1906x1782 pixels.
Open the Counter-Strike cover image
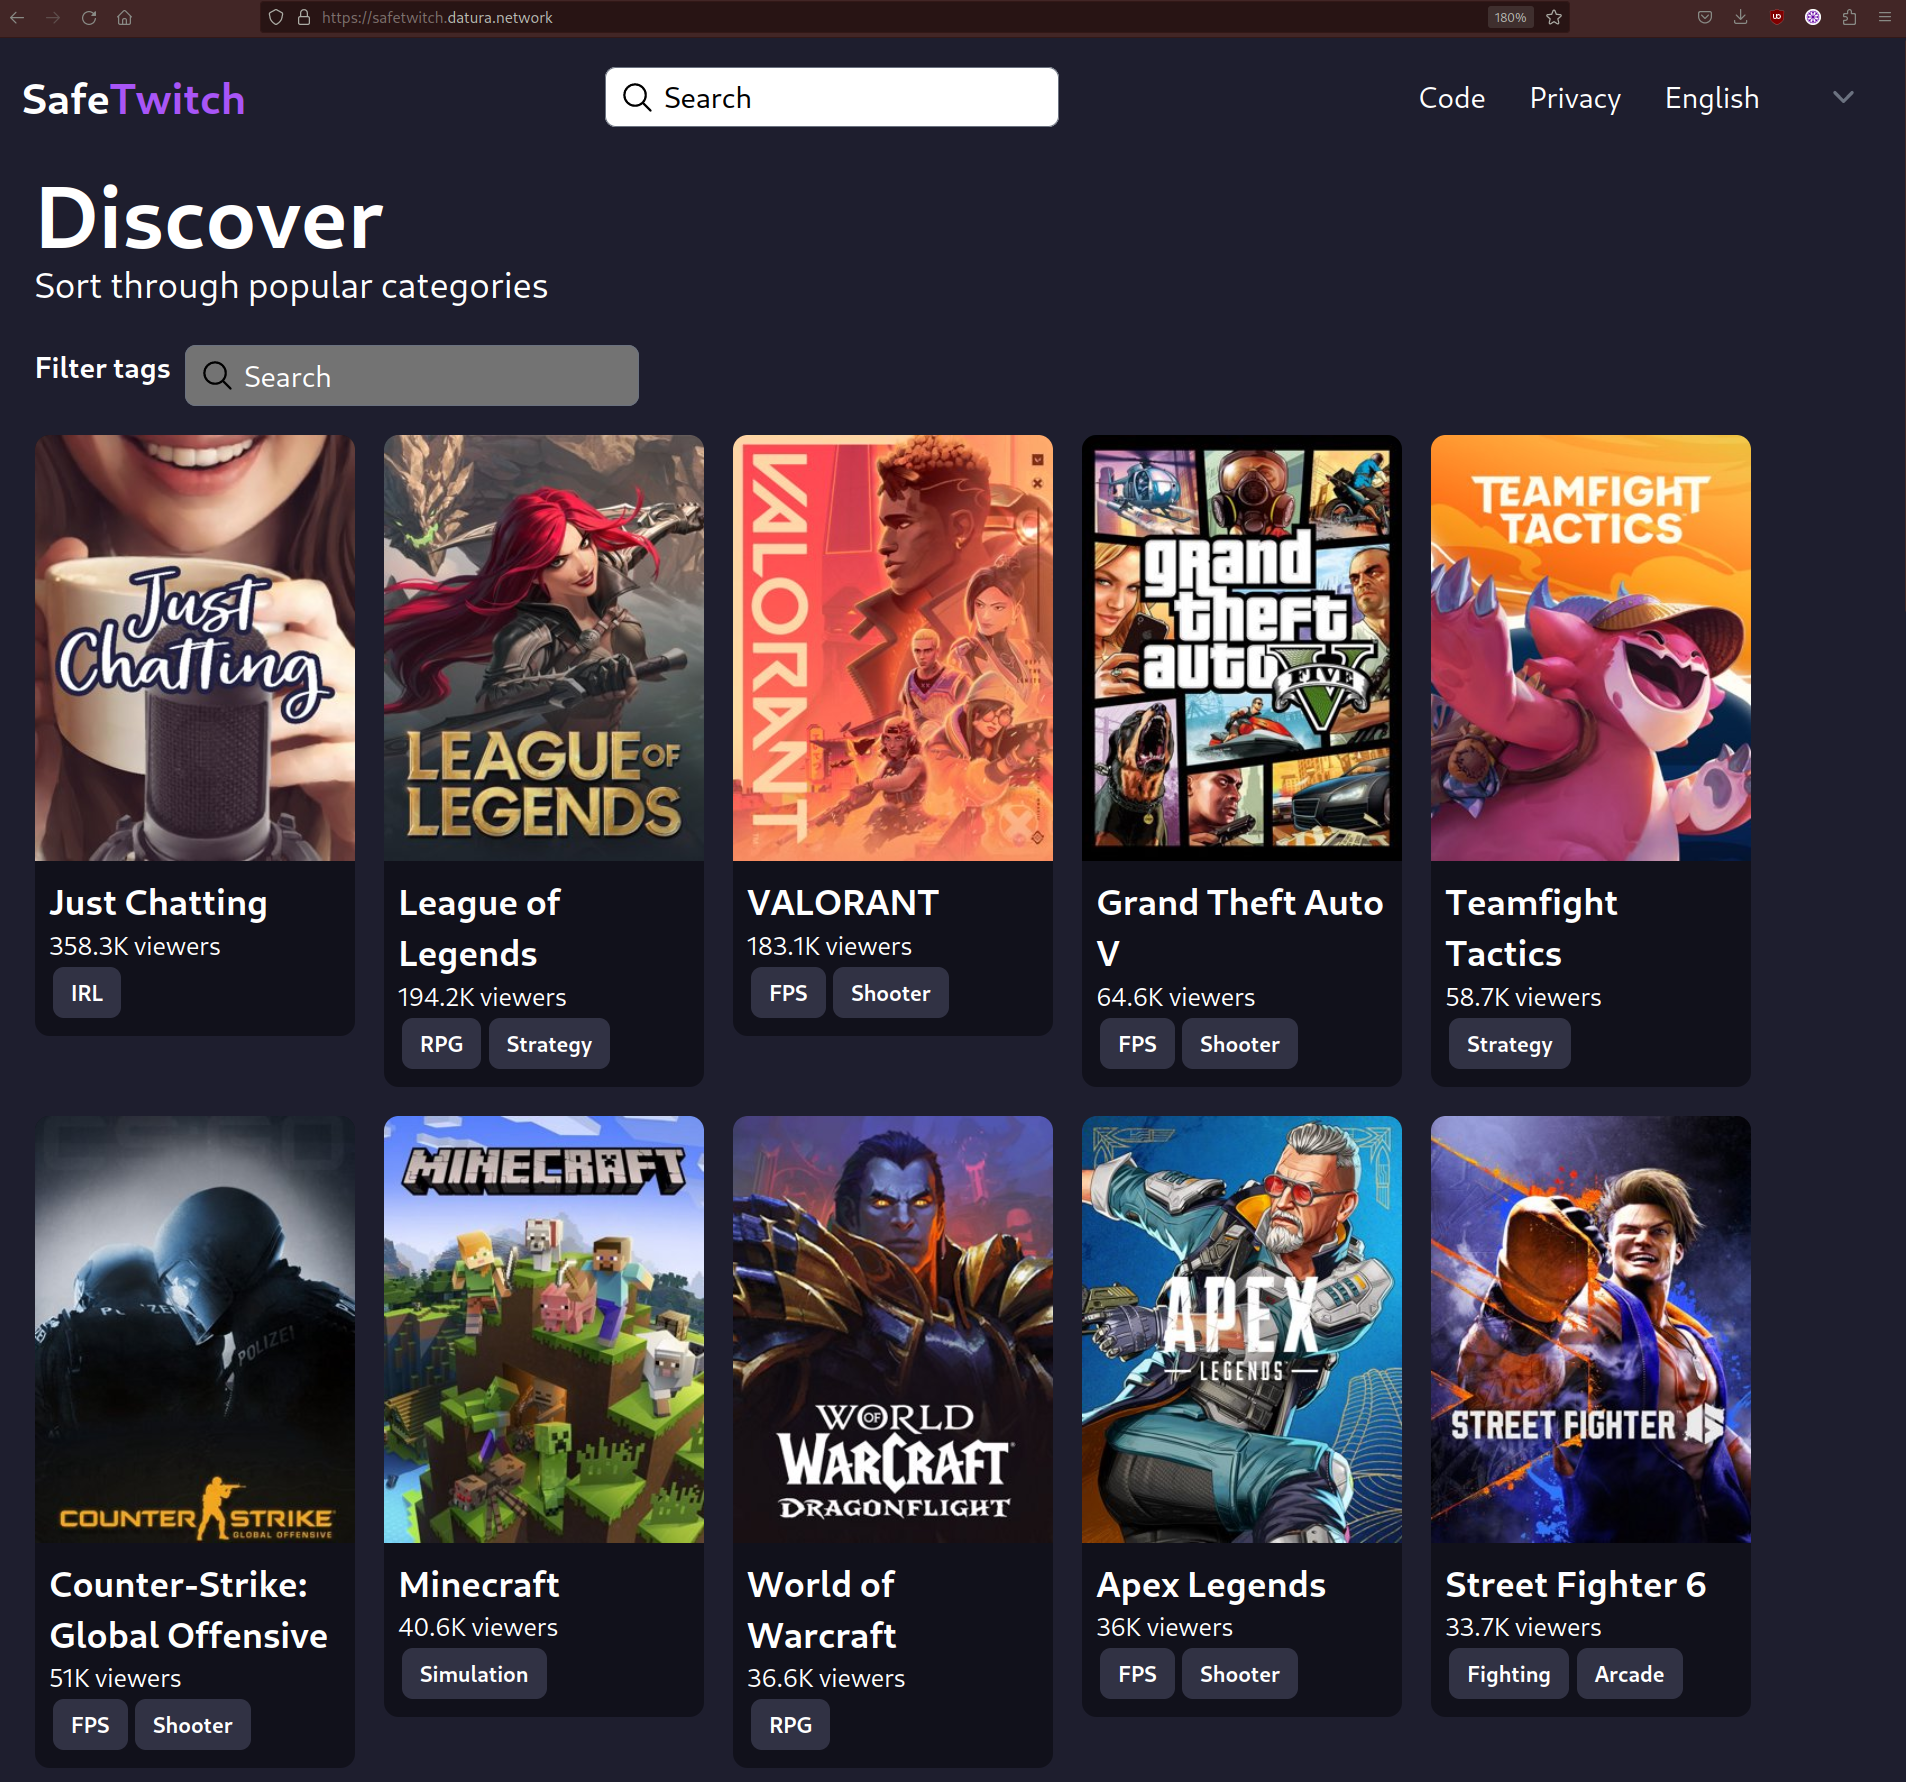click(x=195, y=1329)
